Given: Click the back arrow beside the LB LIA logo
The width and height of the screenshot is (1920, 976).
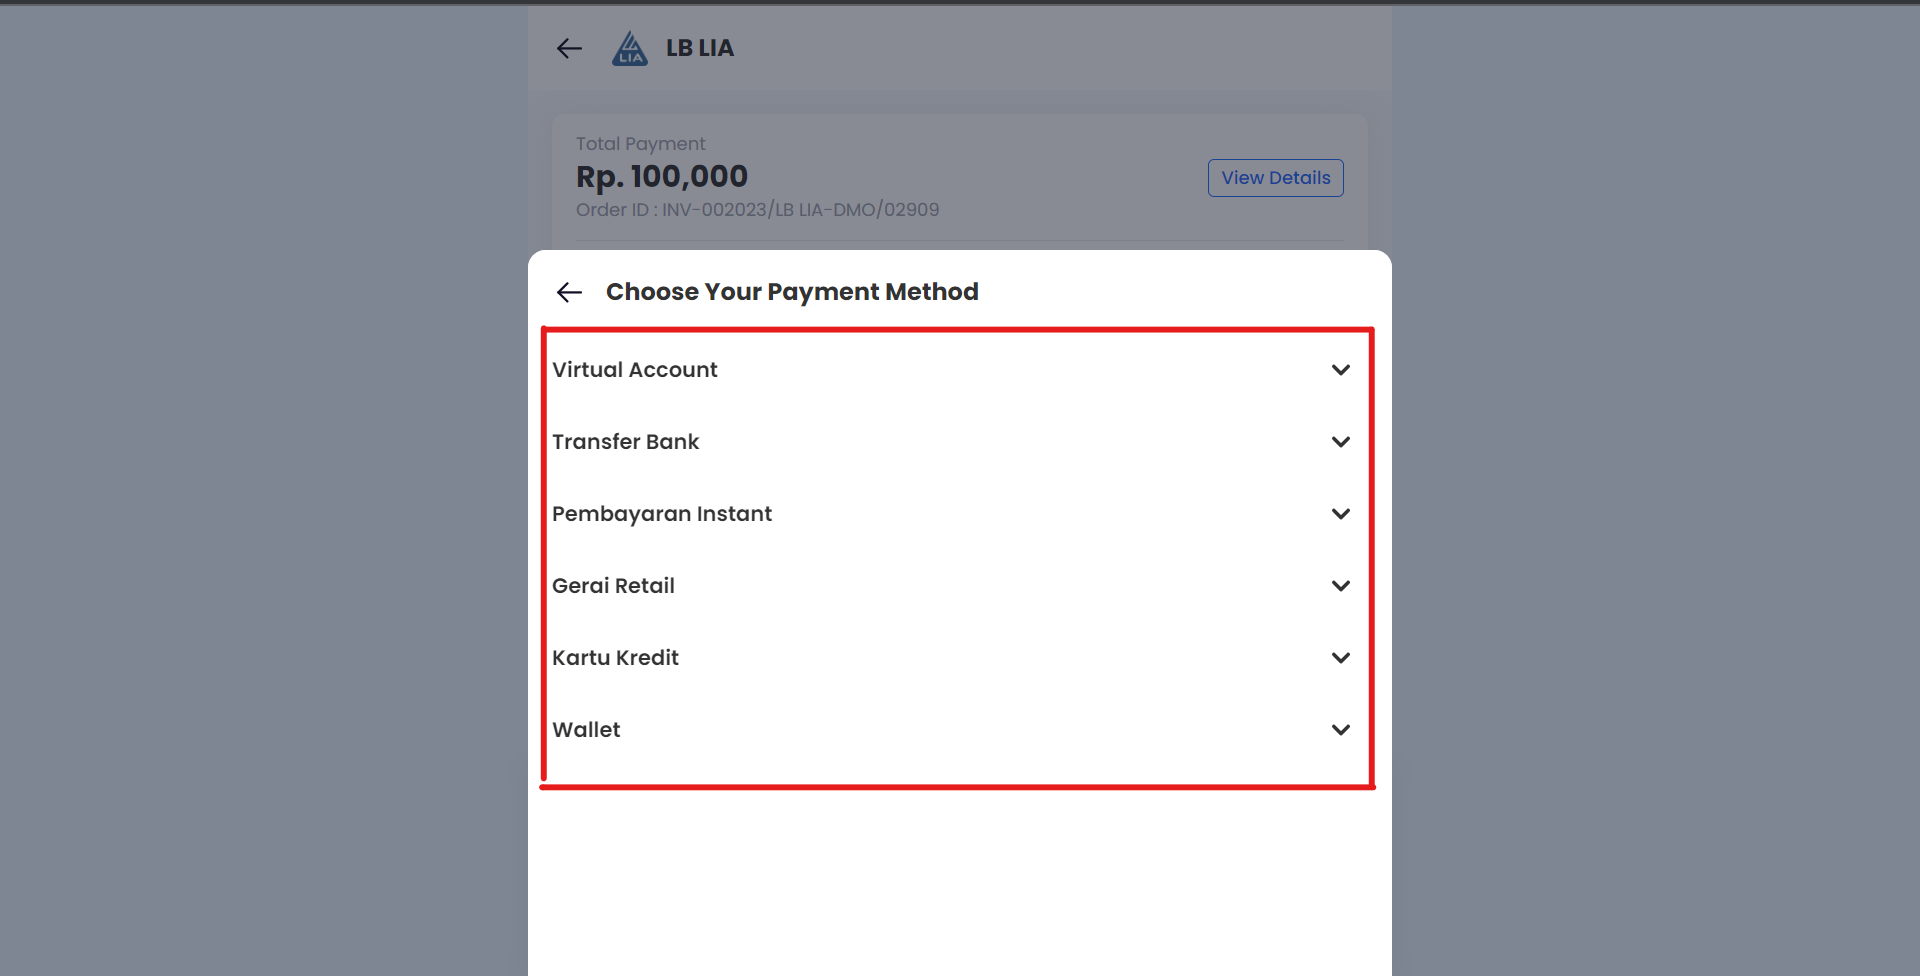Looking at the screenshot, I should [569, 48].
